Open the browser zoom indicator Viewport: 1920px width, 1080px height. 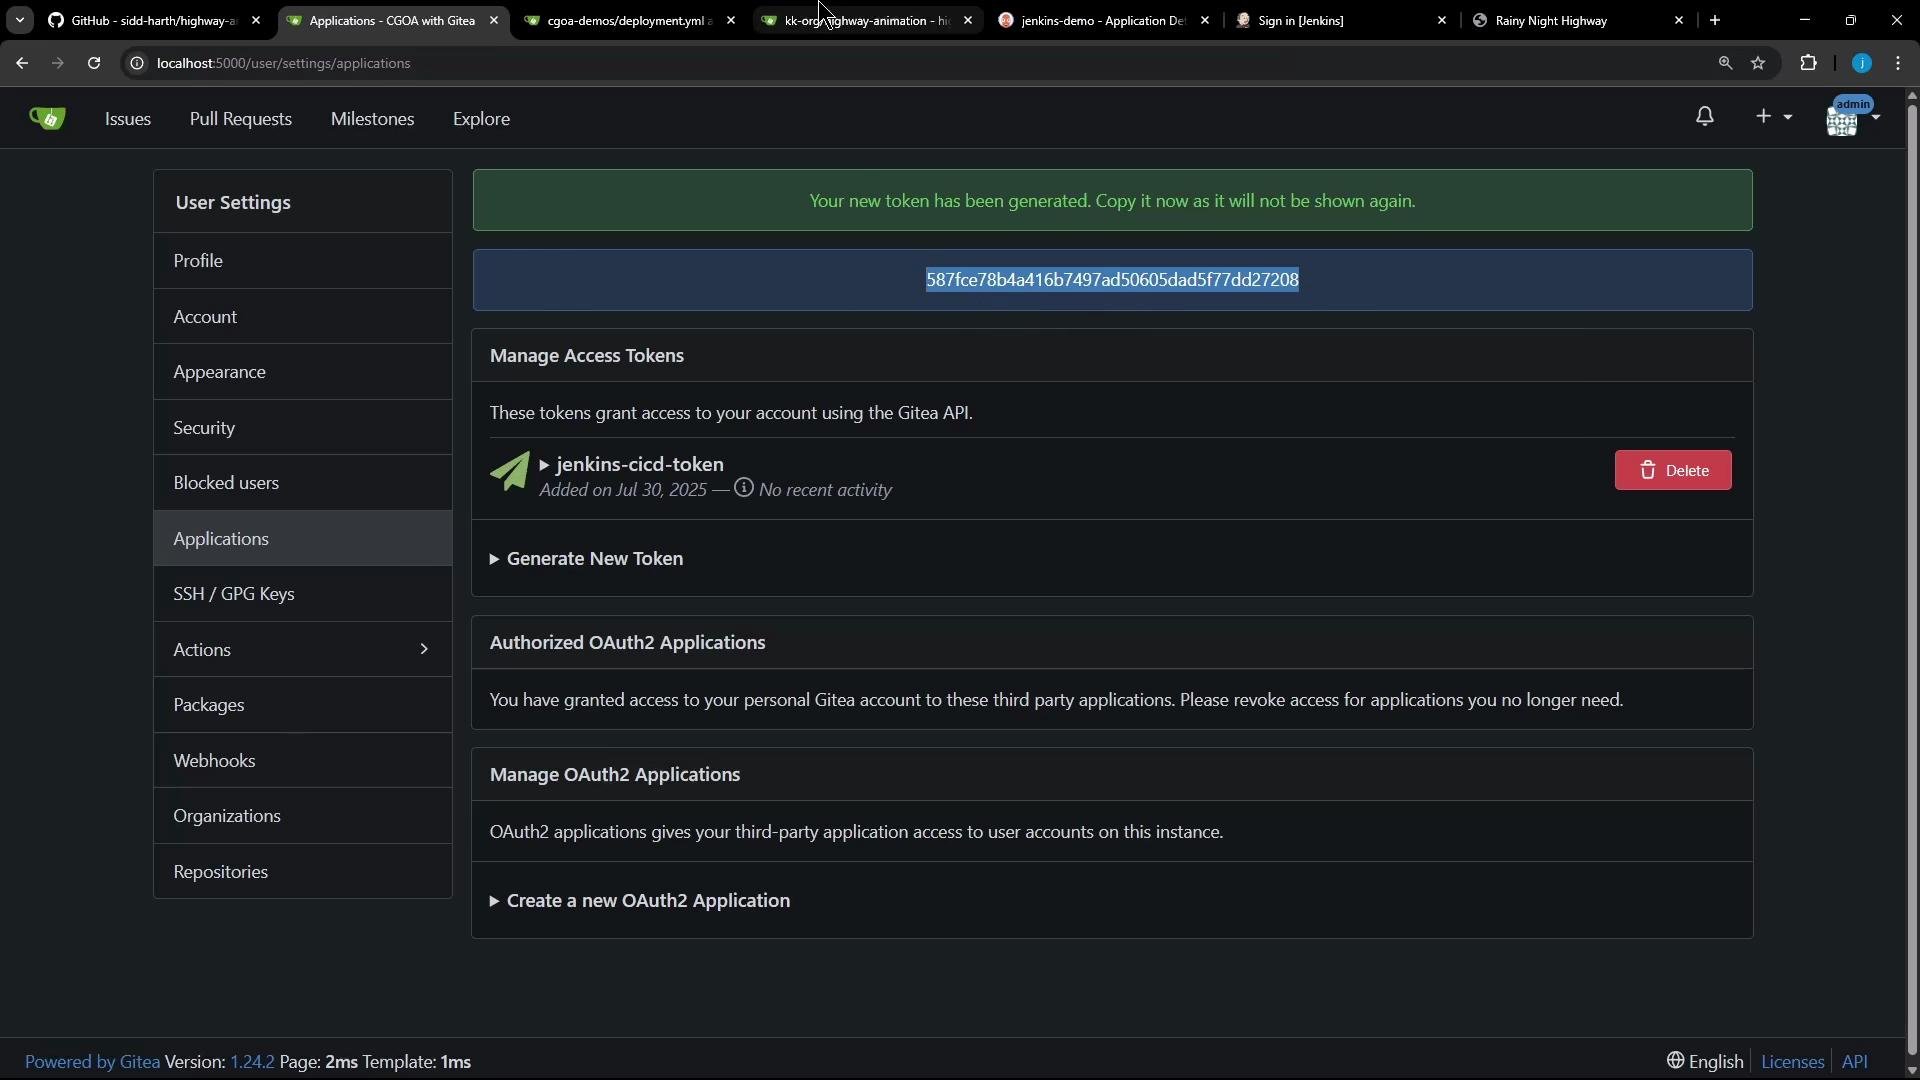tap(1725, 63)
